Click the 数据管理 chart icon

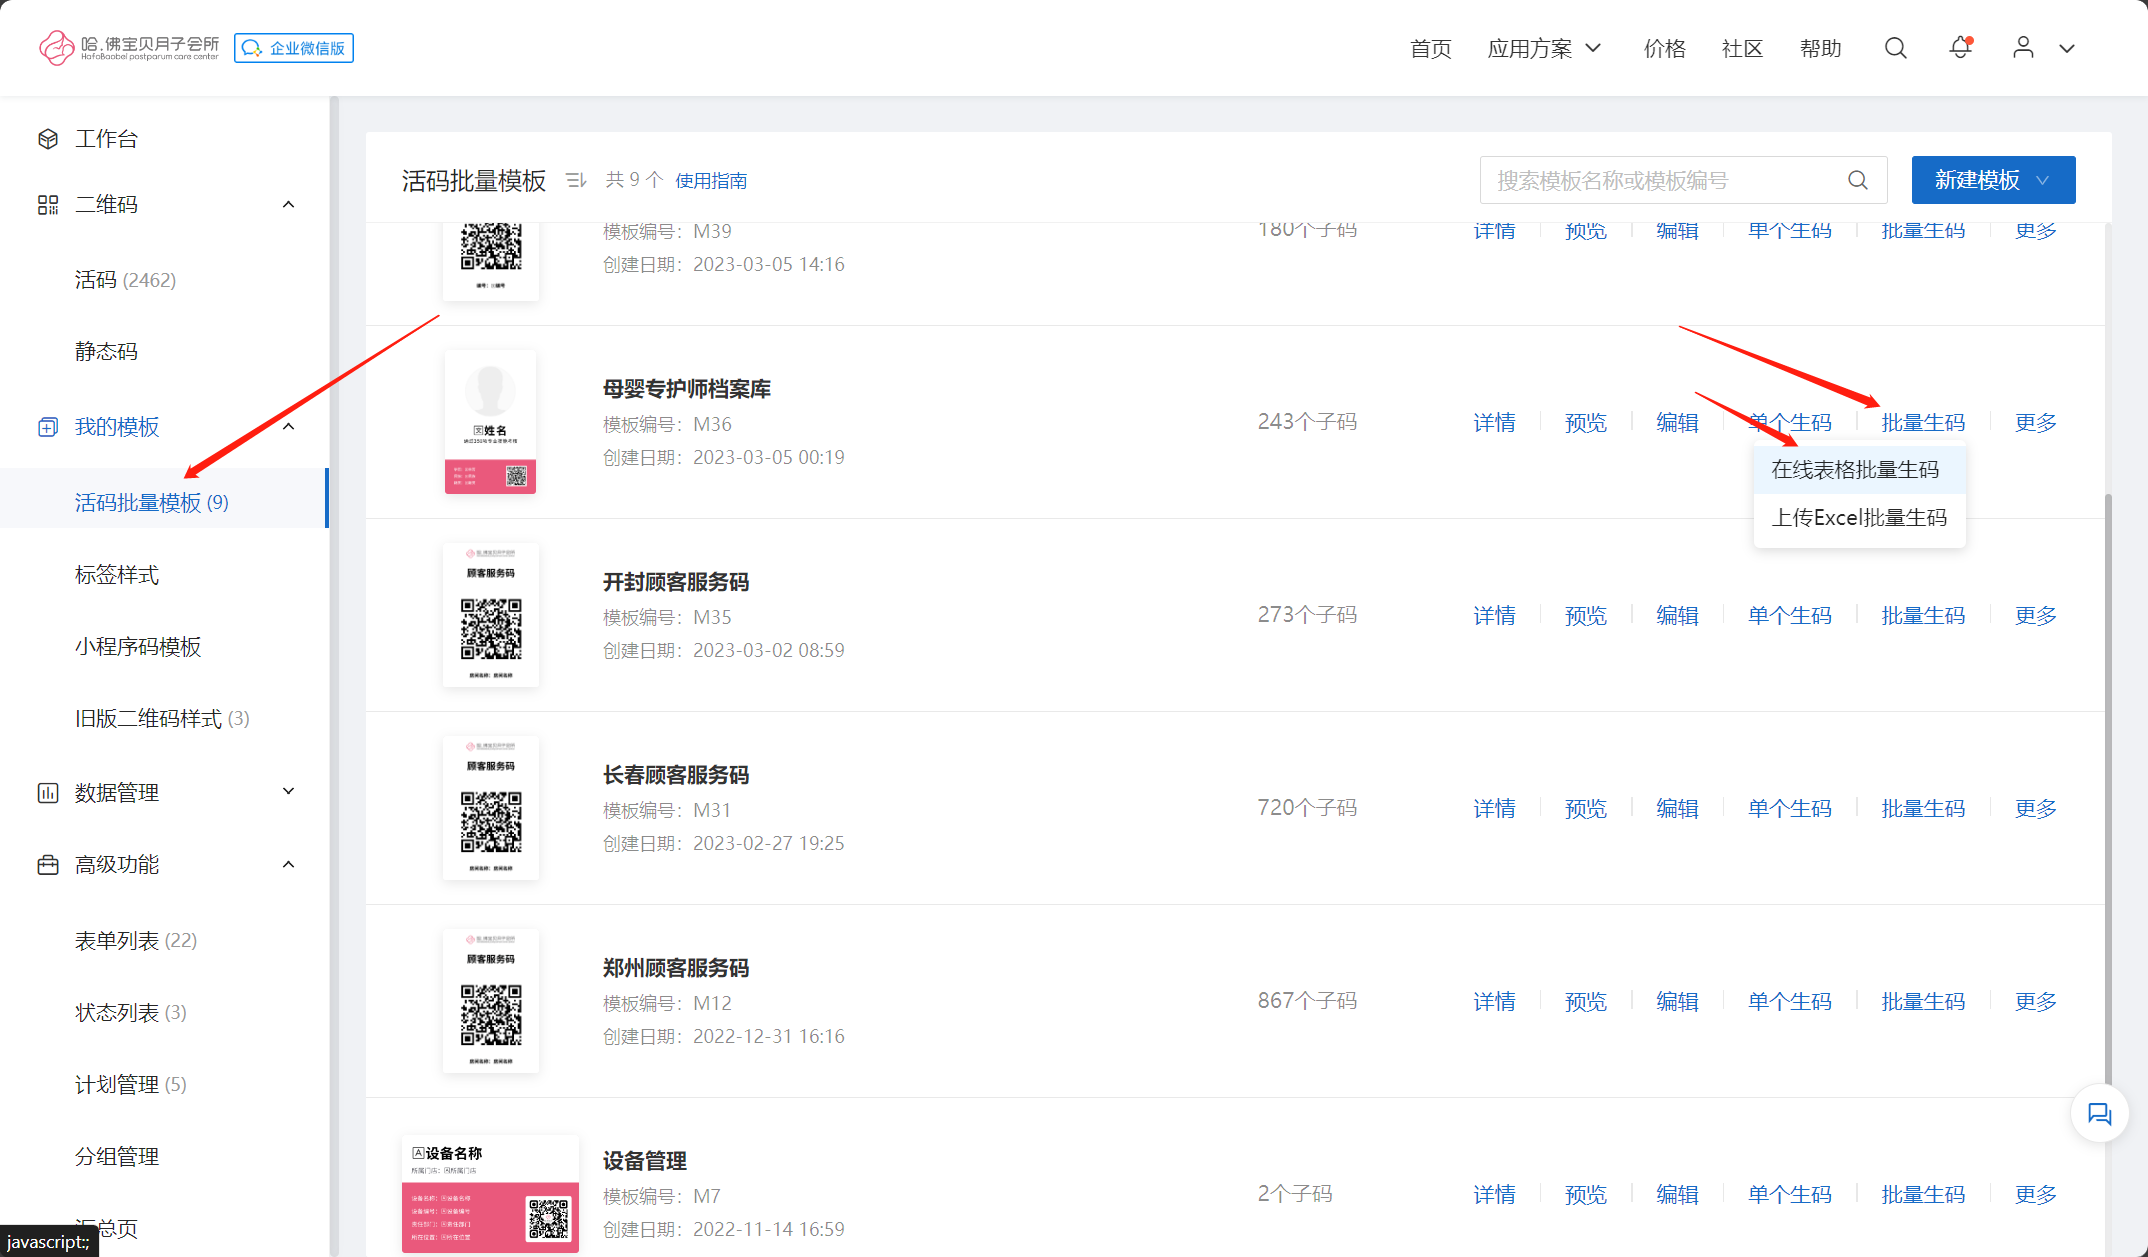click(x=48, y=793)
